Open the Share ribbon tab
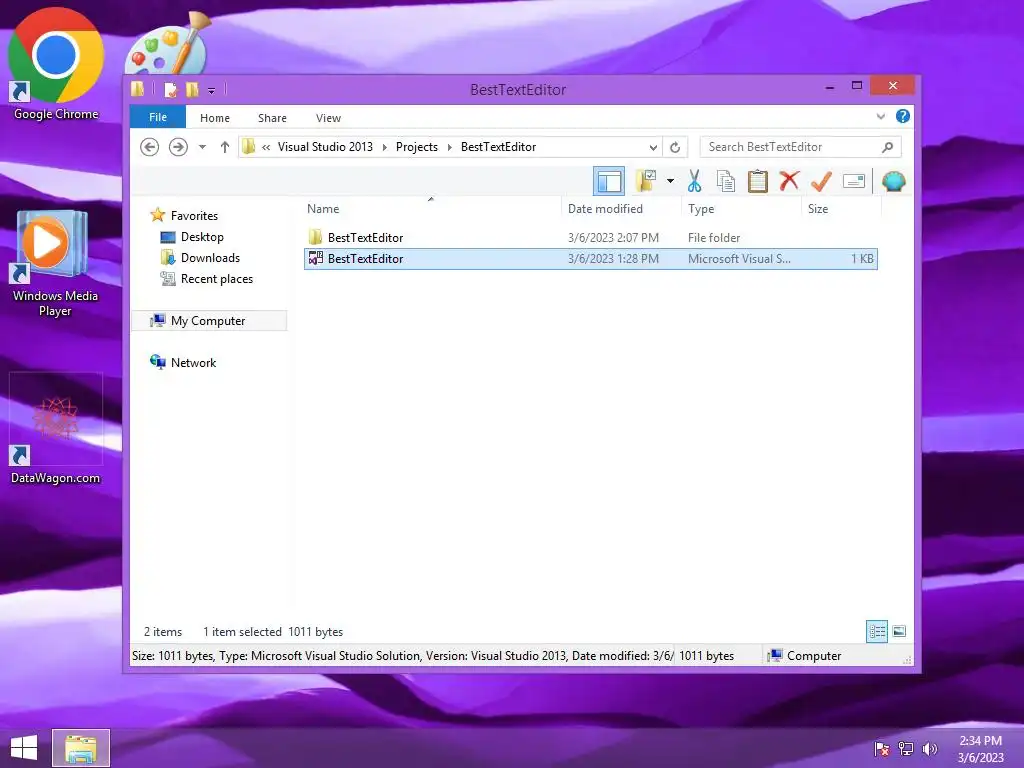 [x=272, y=118]
